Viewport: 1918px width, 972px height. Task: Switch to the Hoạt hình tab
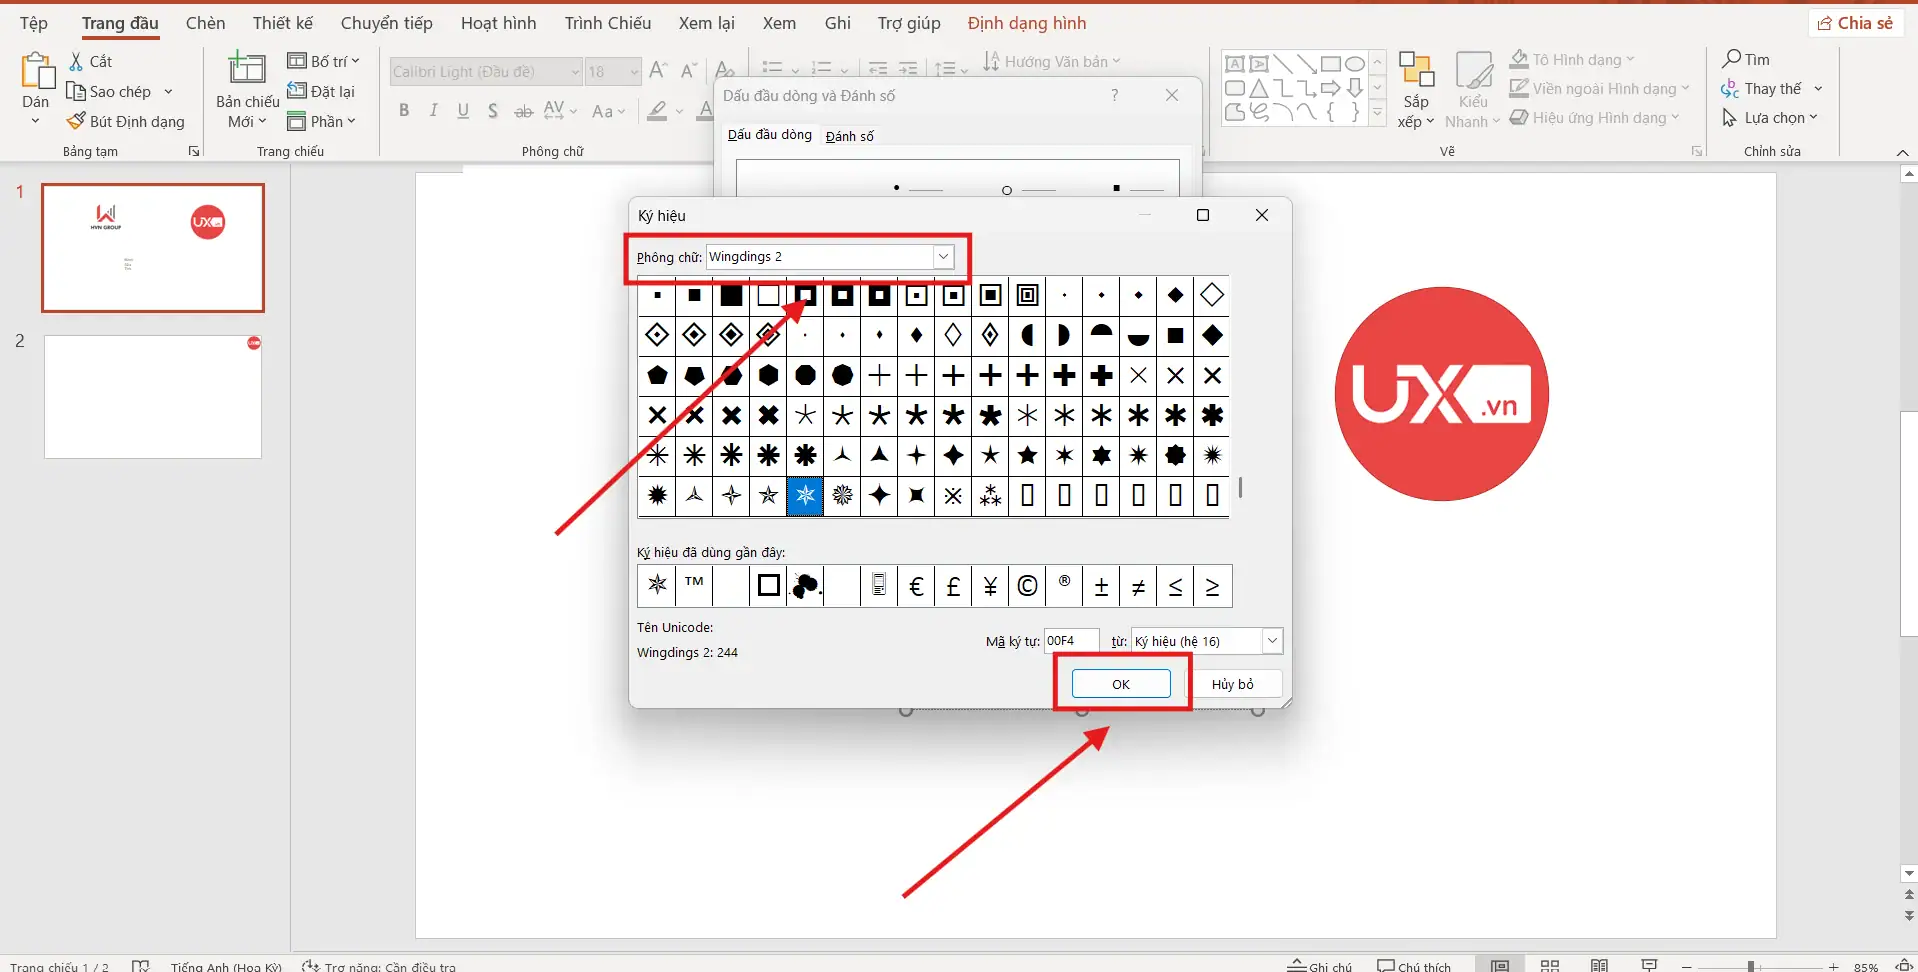[x=499, y=23]
